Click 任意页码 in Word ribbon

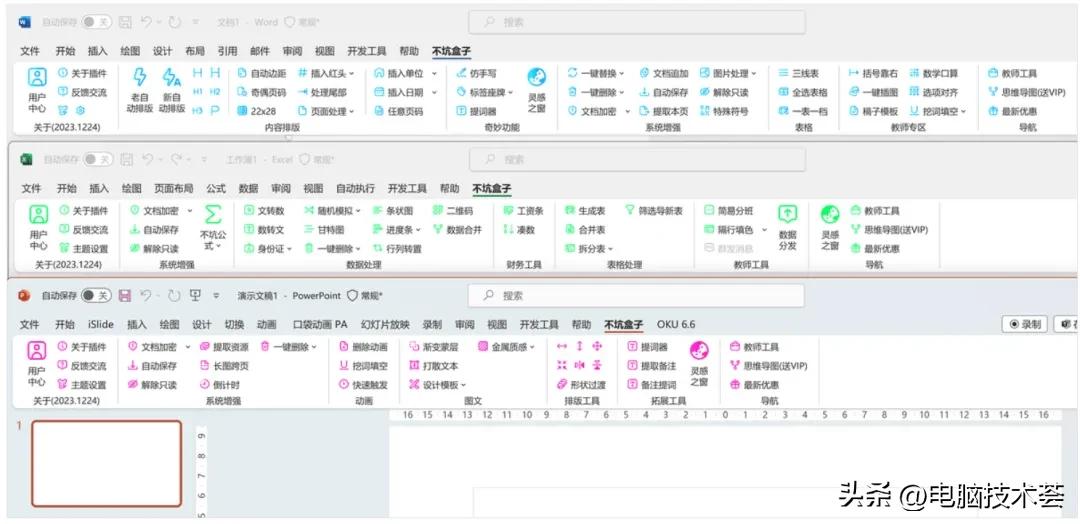(399, 111)
